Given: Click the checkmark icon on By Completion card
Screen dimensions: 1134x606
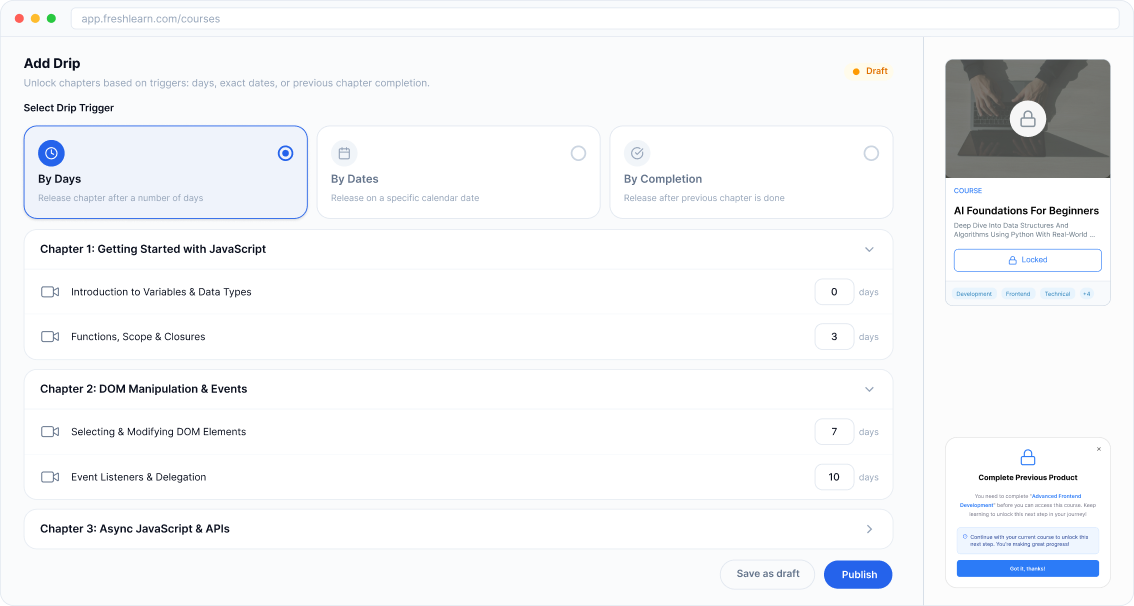Looking at the screenshot, I should coord(637,153).
